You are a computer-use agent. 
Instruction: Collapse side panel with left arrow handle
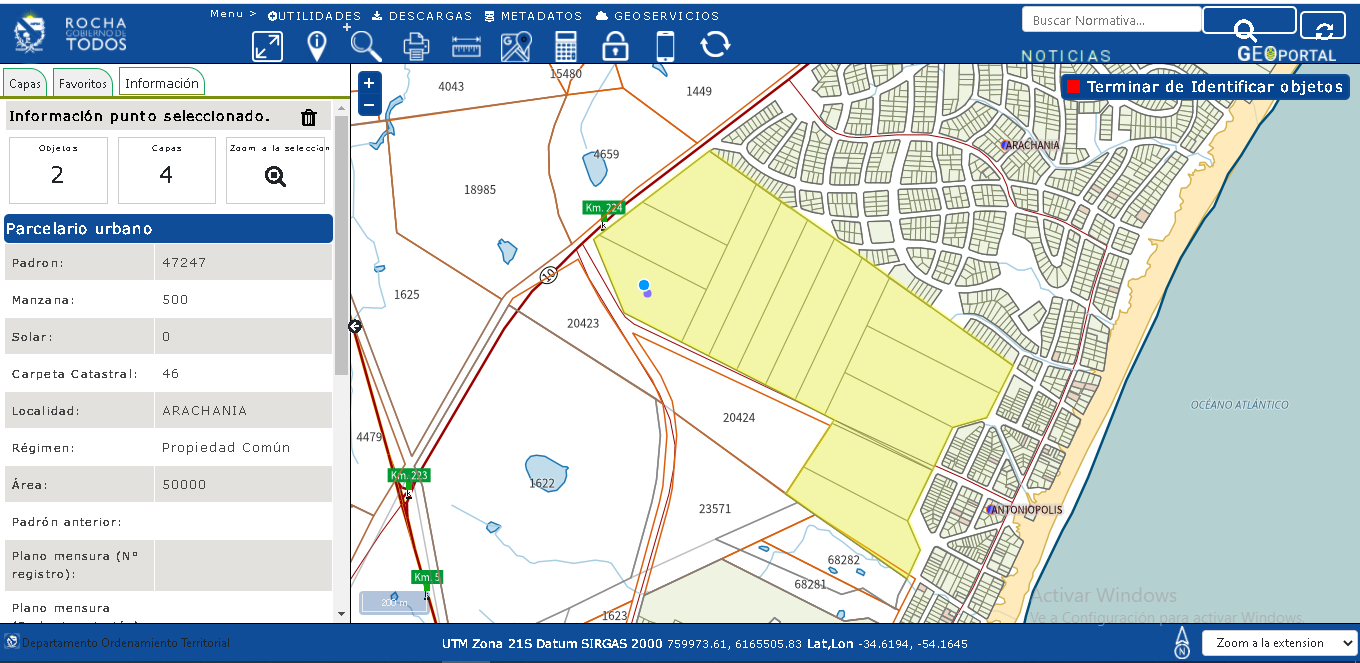pyautogui.click(x=355, y=326)
